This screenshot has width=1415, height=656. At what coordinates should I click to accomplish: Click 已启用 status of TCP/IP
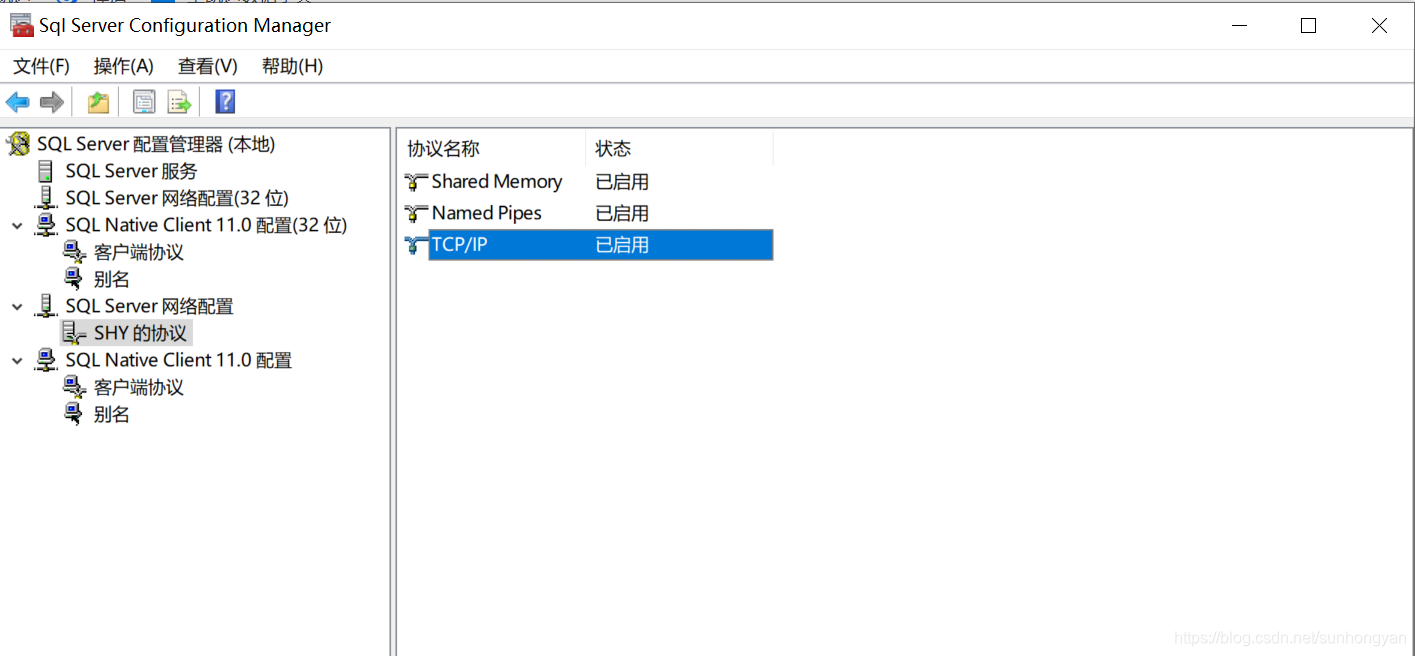622,245
